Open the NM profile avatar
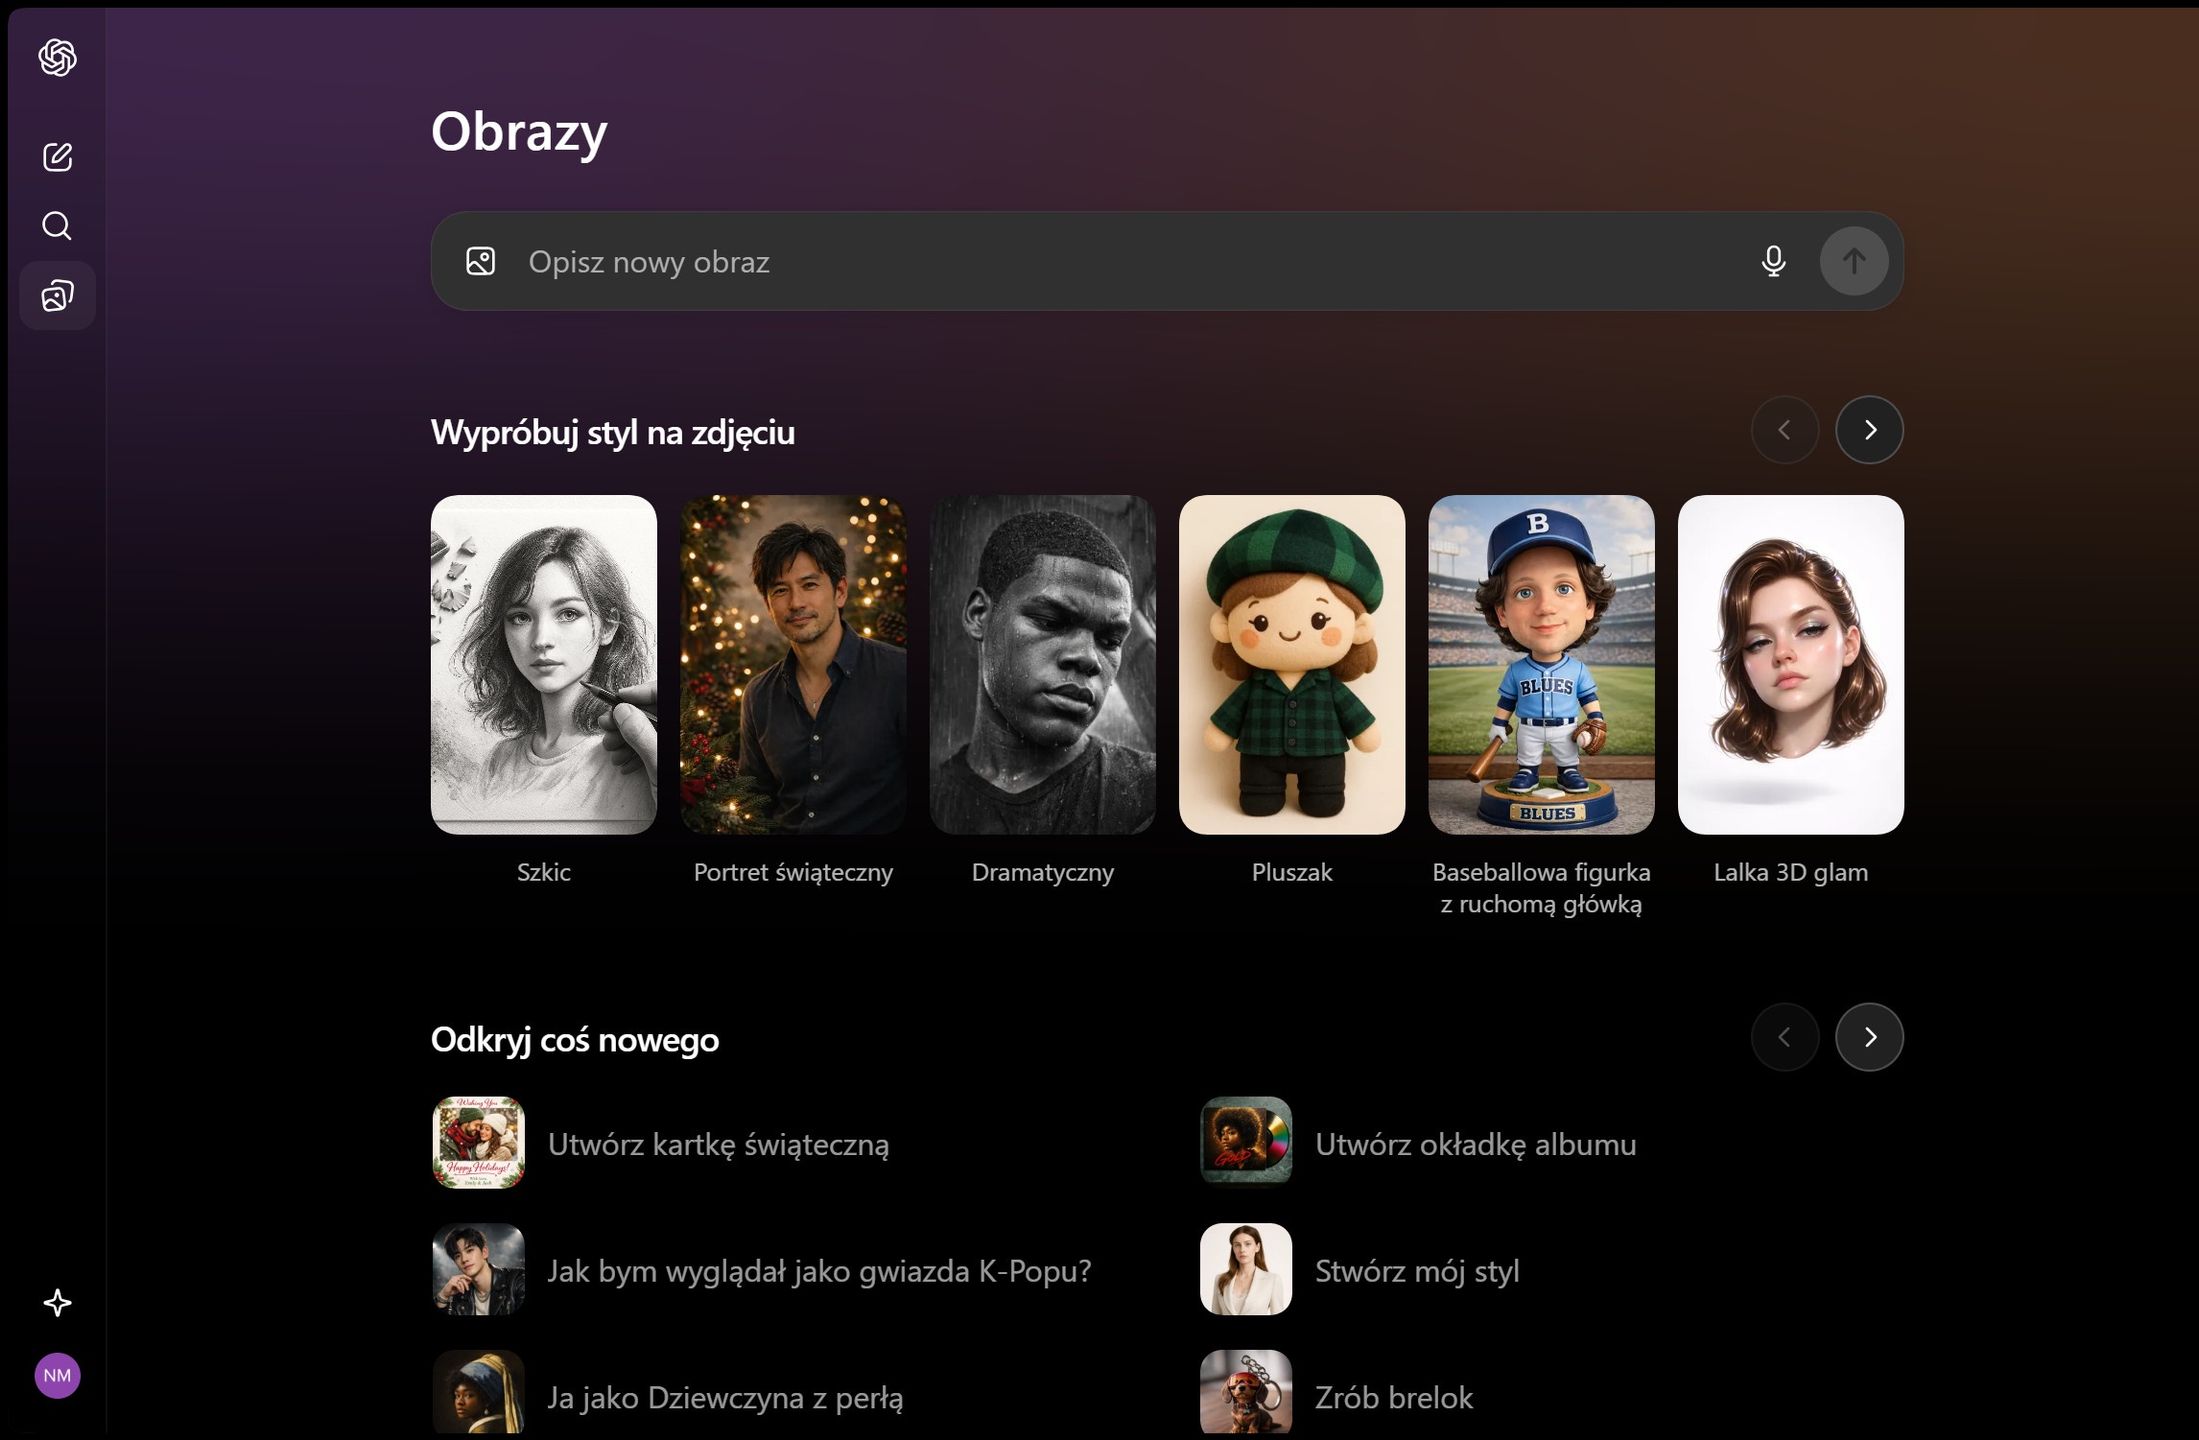The image size is (2199, 1440). 57,1376
